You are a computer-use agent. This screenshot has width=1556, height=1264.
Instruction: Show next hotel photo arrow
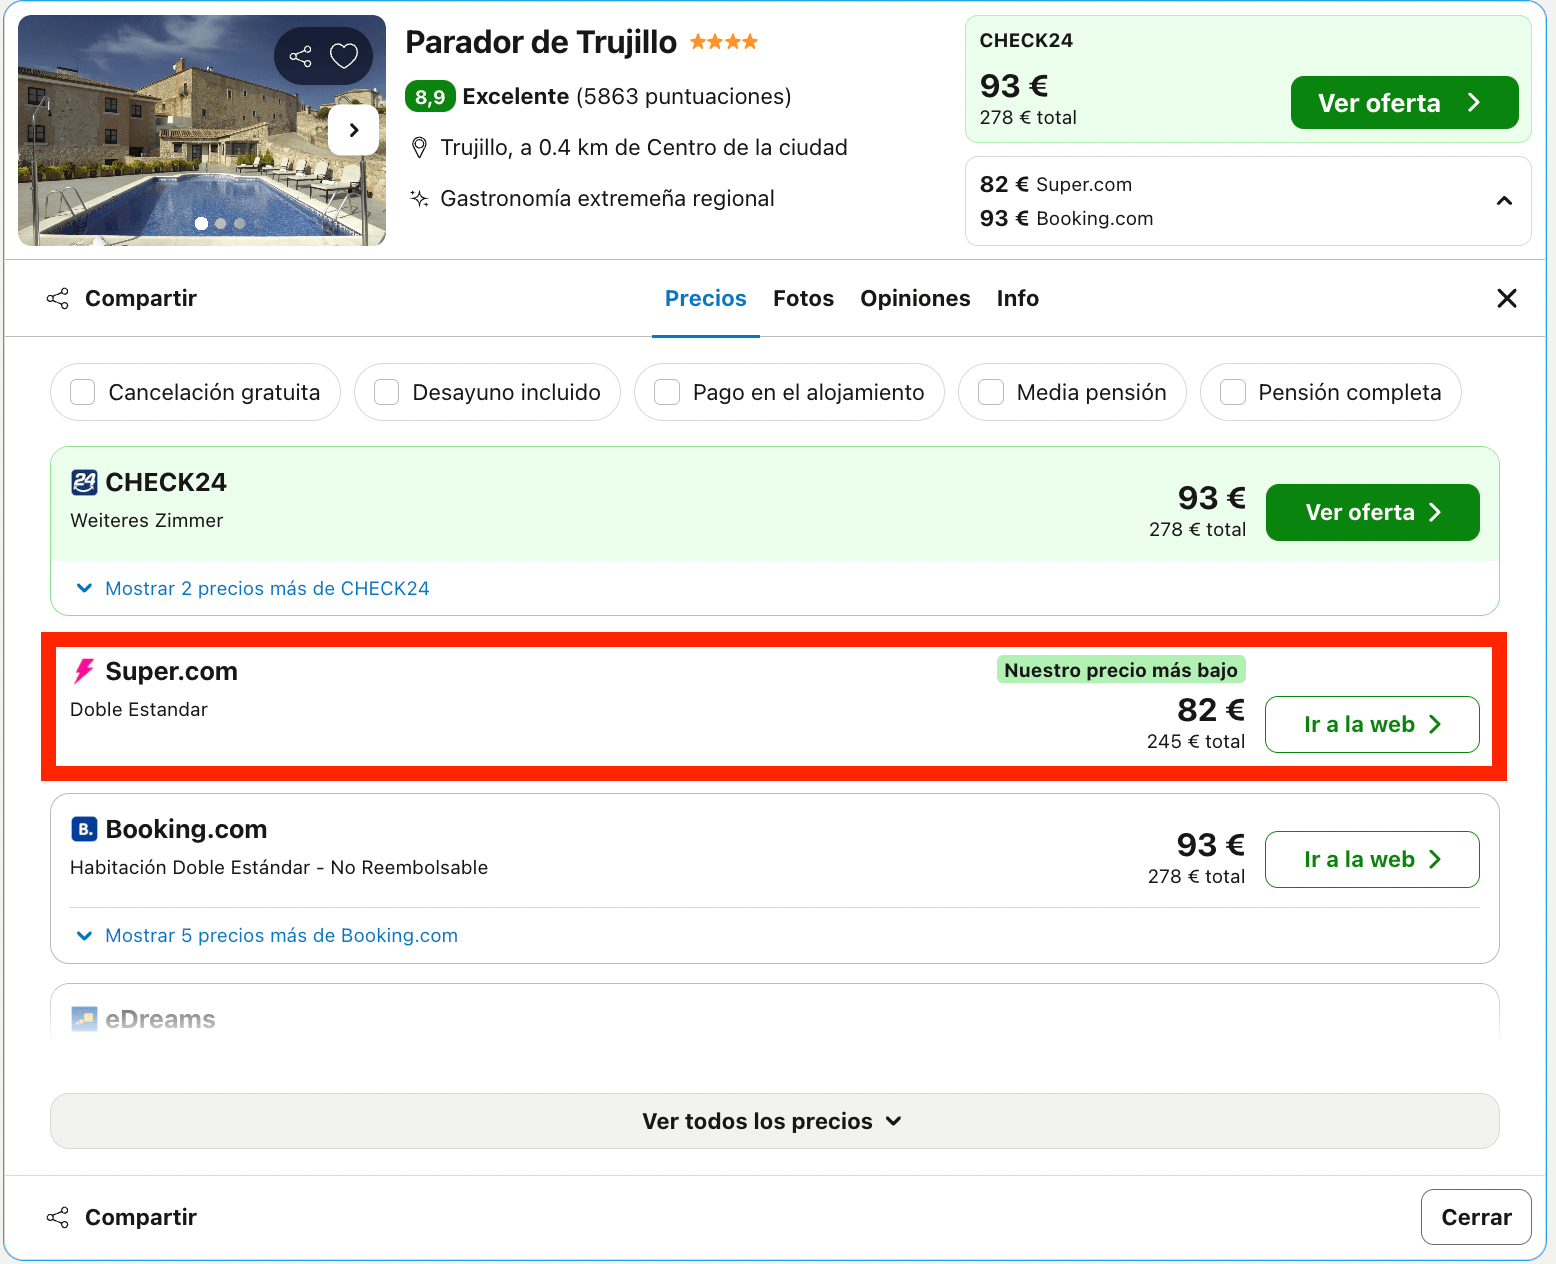coord(353,130)
